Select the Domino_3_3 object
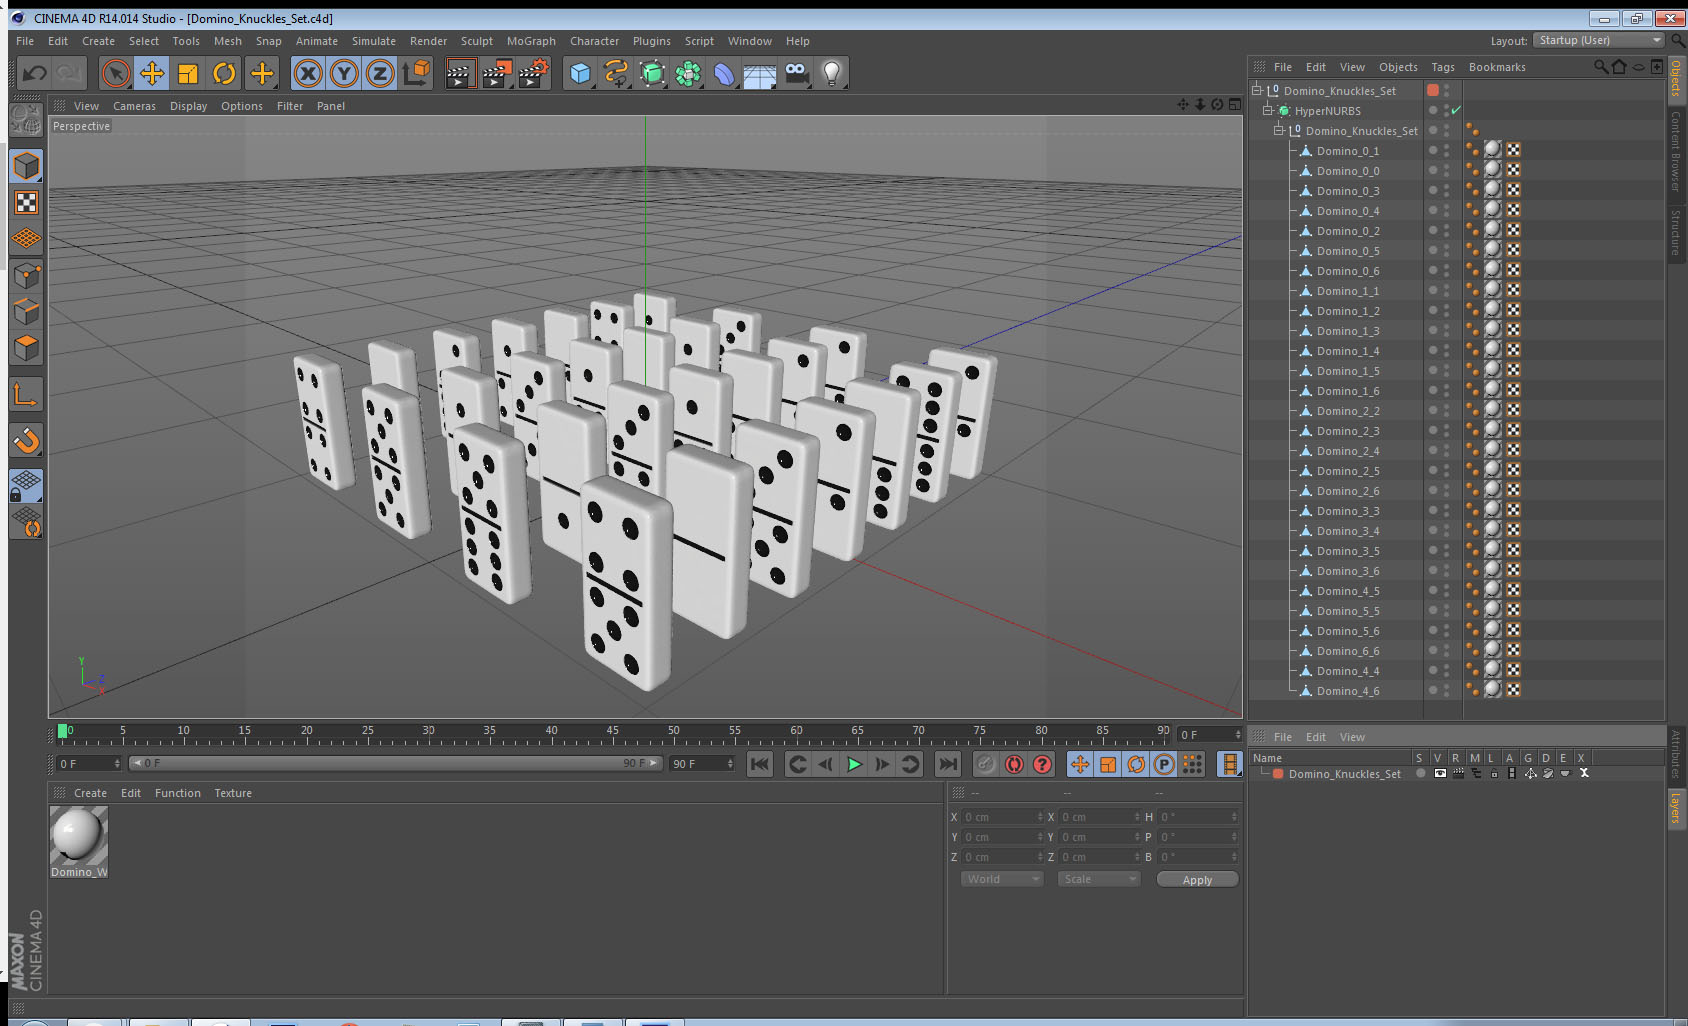 pyautogui.click(x=1347, y=511)
